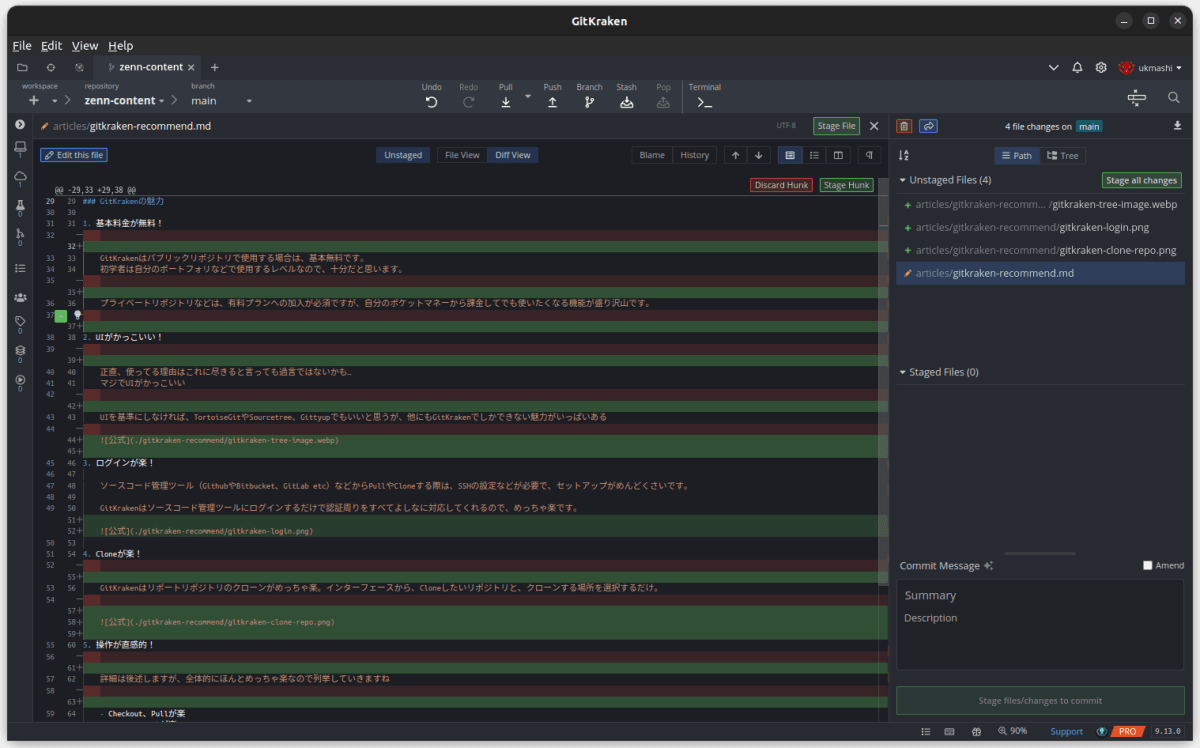Open the tab list chevron dropdown
1200x748 pixels.
(1054, 67)
